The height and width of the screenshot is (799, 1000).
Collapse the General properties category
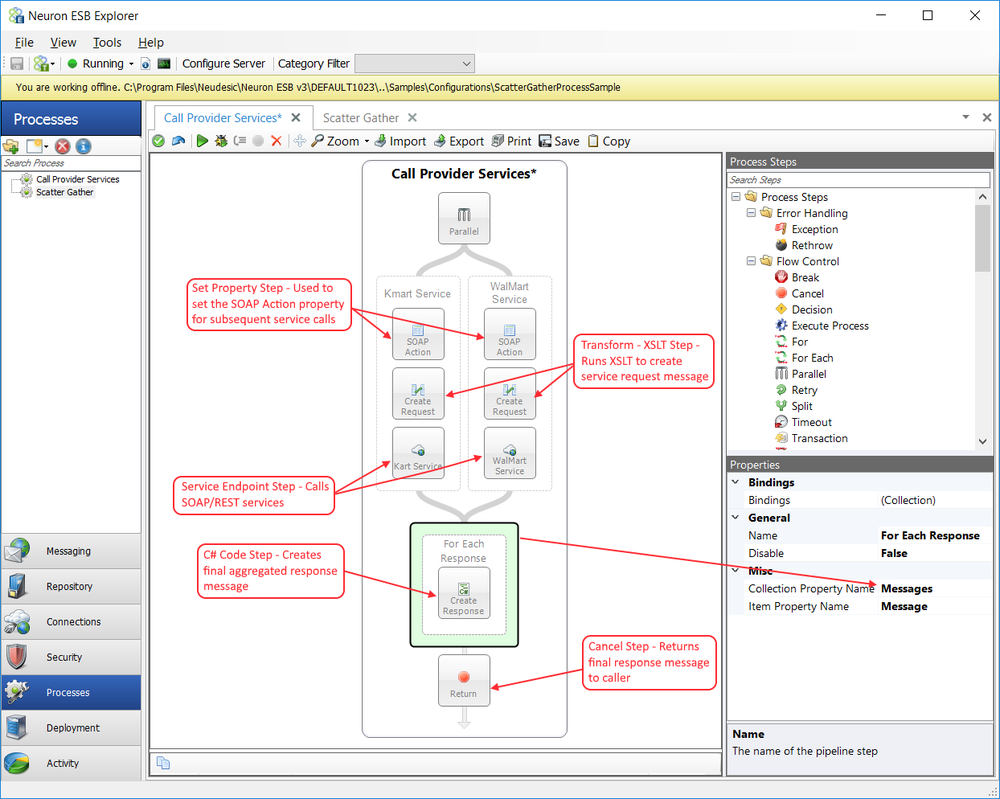(736, 518)
